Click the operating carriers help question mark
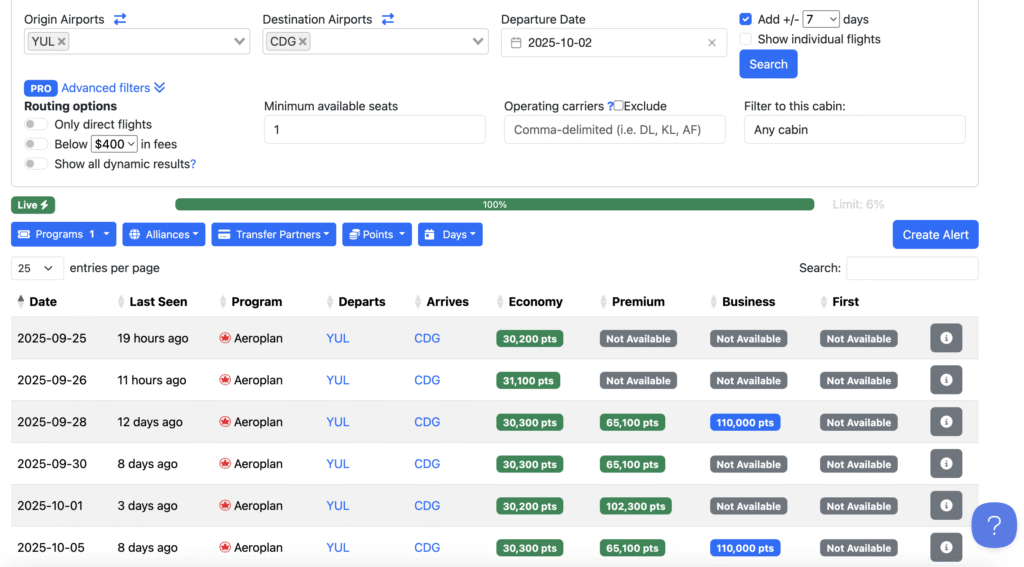The image size is (1024, 567). [610, 106]
